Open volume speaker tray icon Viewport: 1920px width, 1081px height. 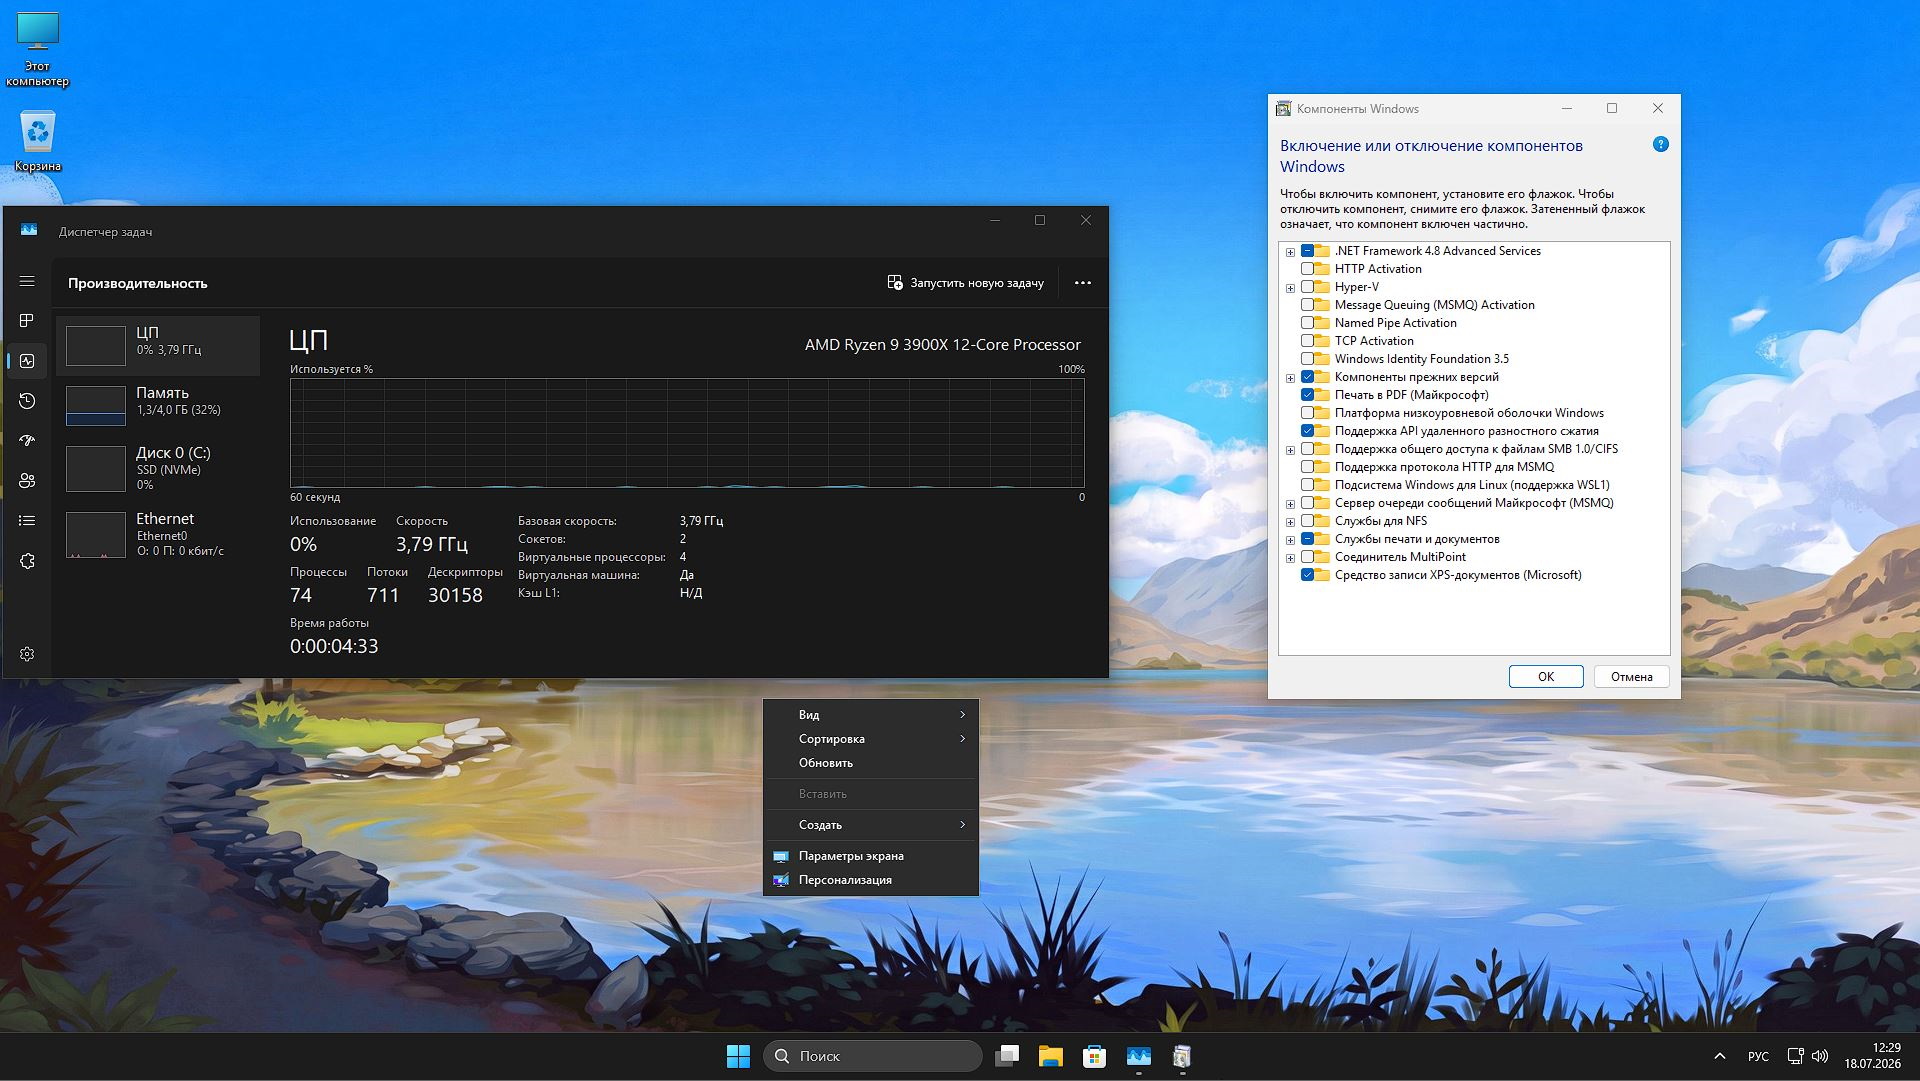(1820, 1056)
